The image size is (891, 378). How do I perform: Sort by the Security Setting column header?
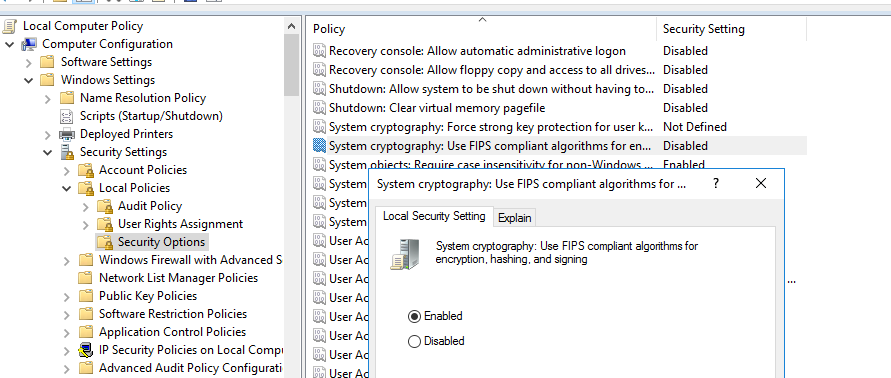[x=731, y=29]
